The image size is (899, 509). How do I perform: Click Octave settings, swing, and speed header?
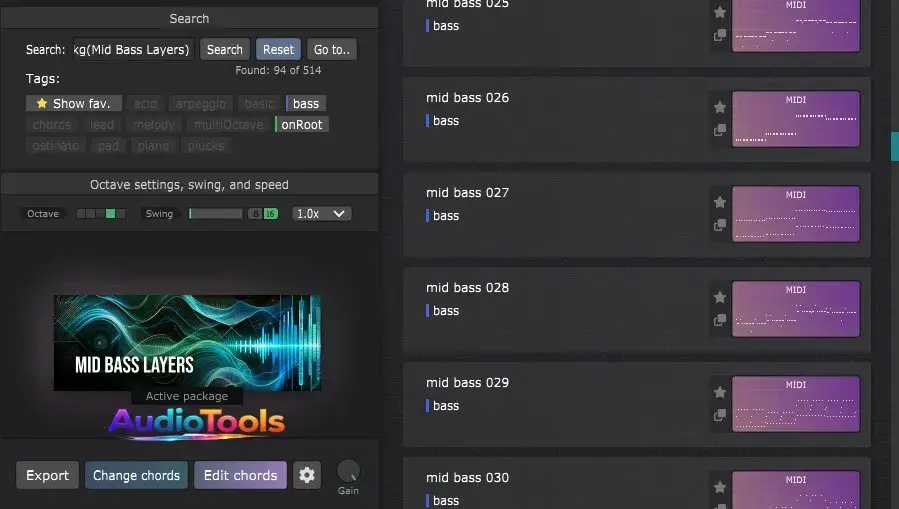point(189,185)
